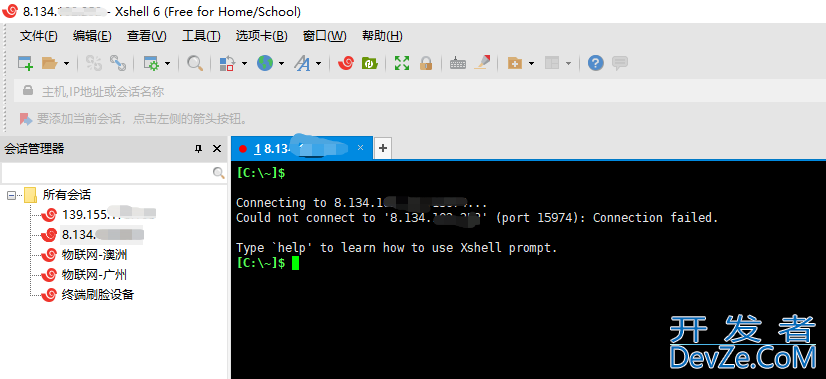Click the Connecting to 8.134 line
The width and height of the screenshot is (826, 379).
(361, 203)
